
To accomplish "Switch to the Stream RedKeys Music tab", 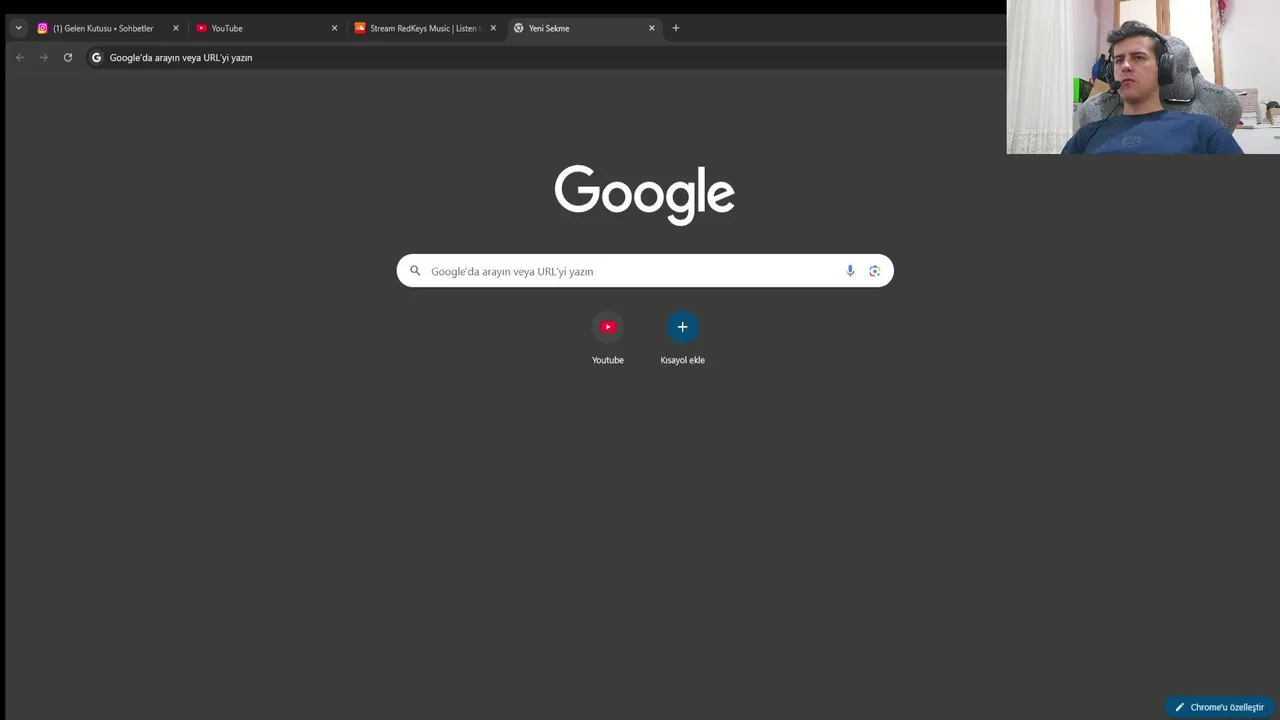I will (x=425, y=28).
